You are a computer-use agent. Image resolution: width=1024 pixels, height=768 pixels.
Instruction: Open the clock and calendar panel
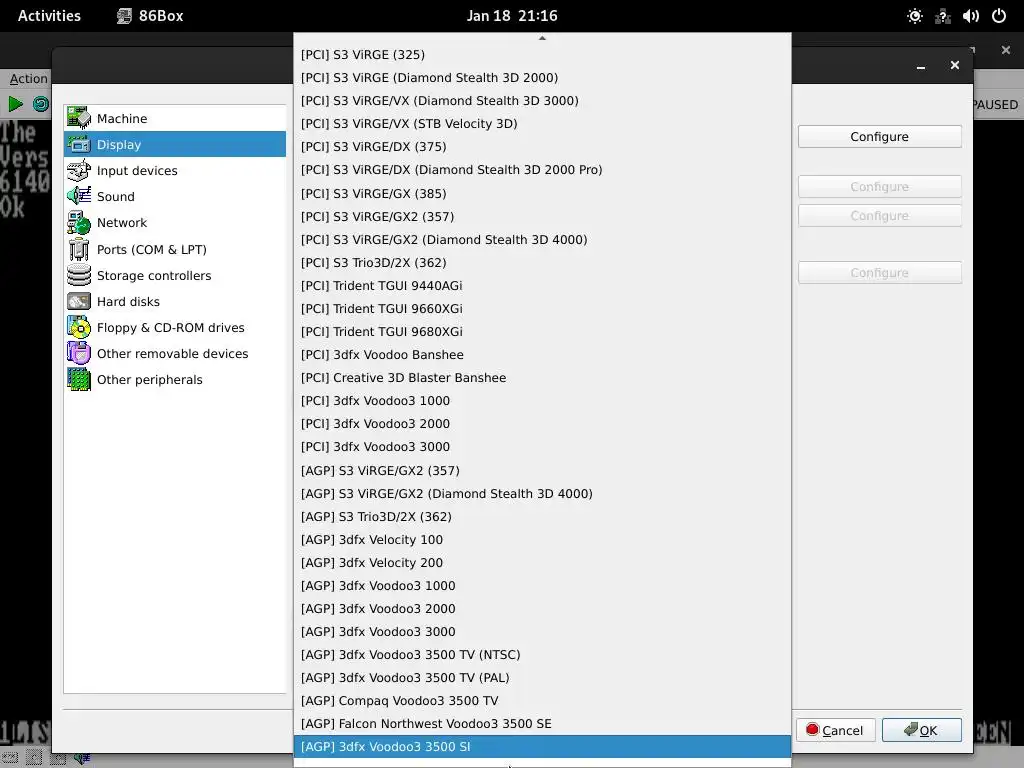coord(512,16)
